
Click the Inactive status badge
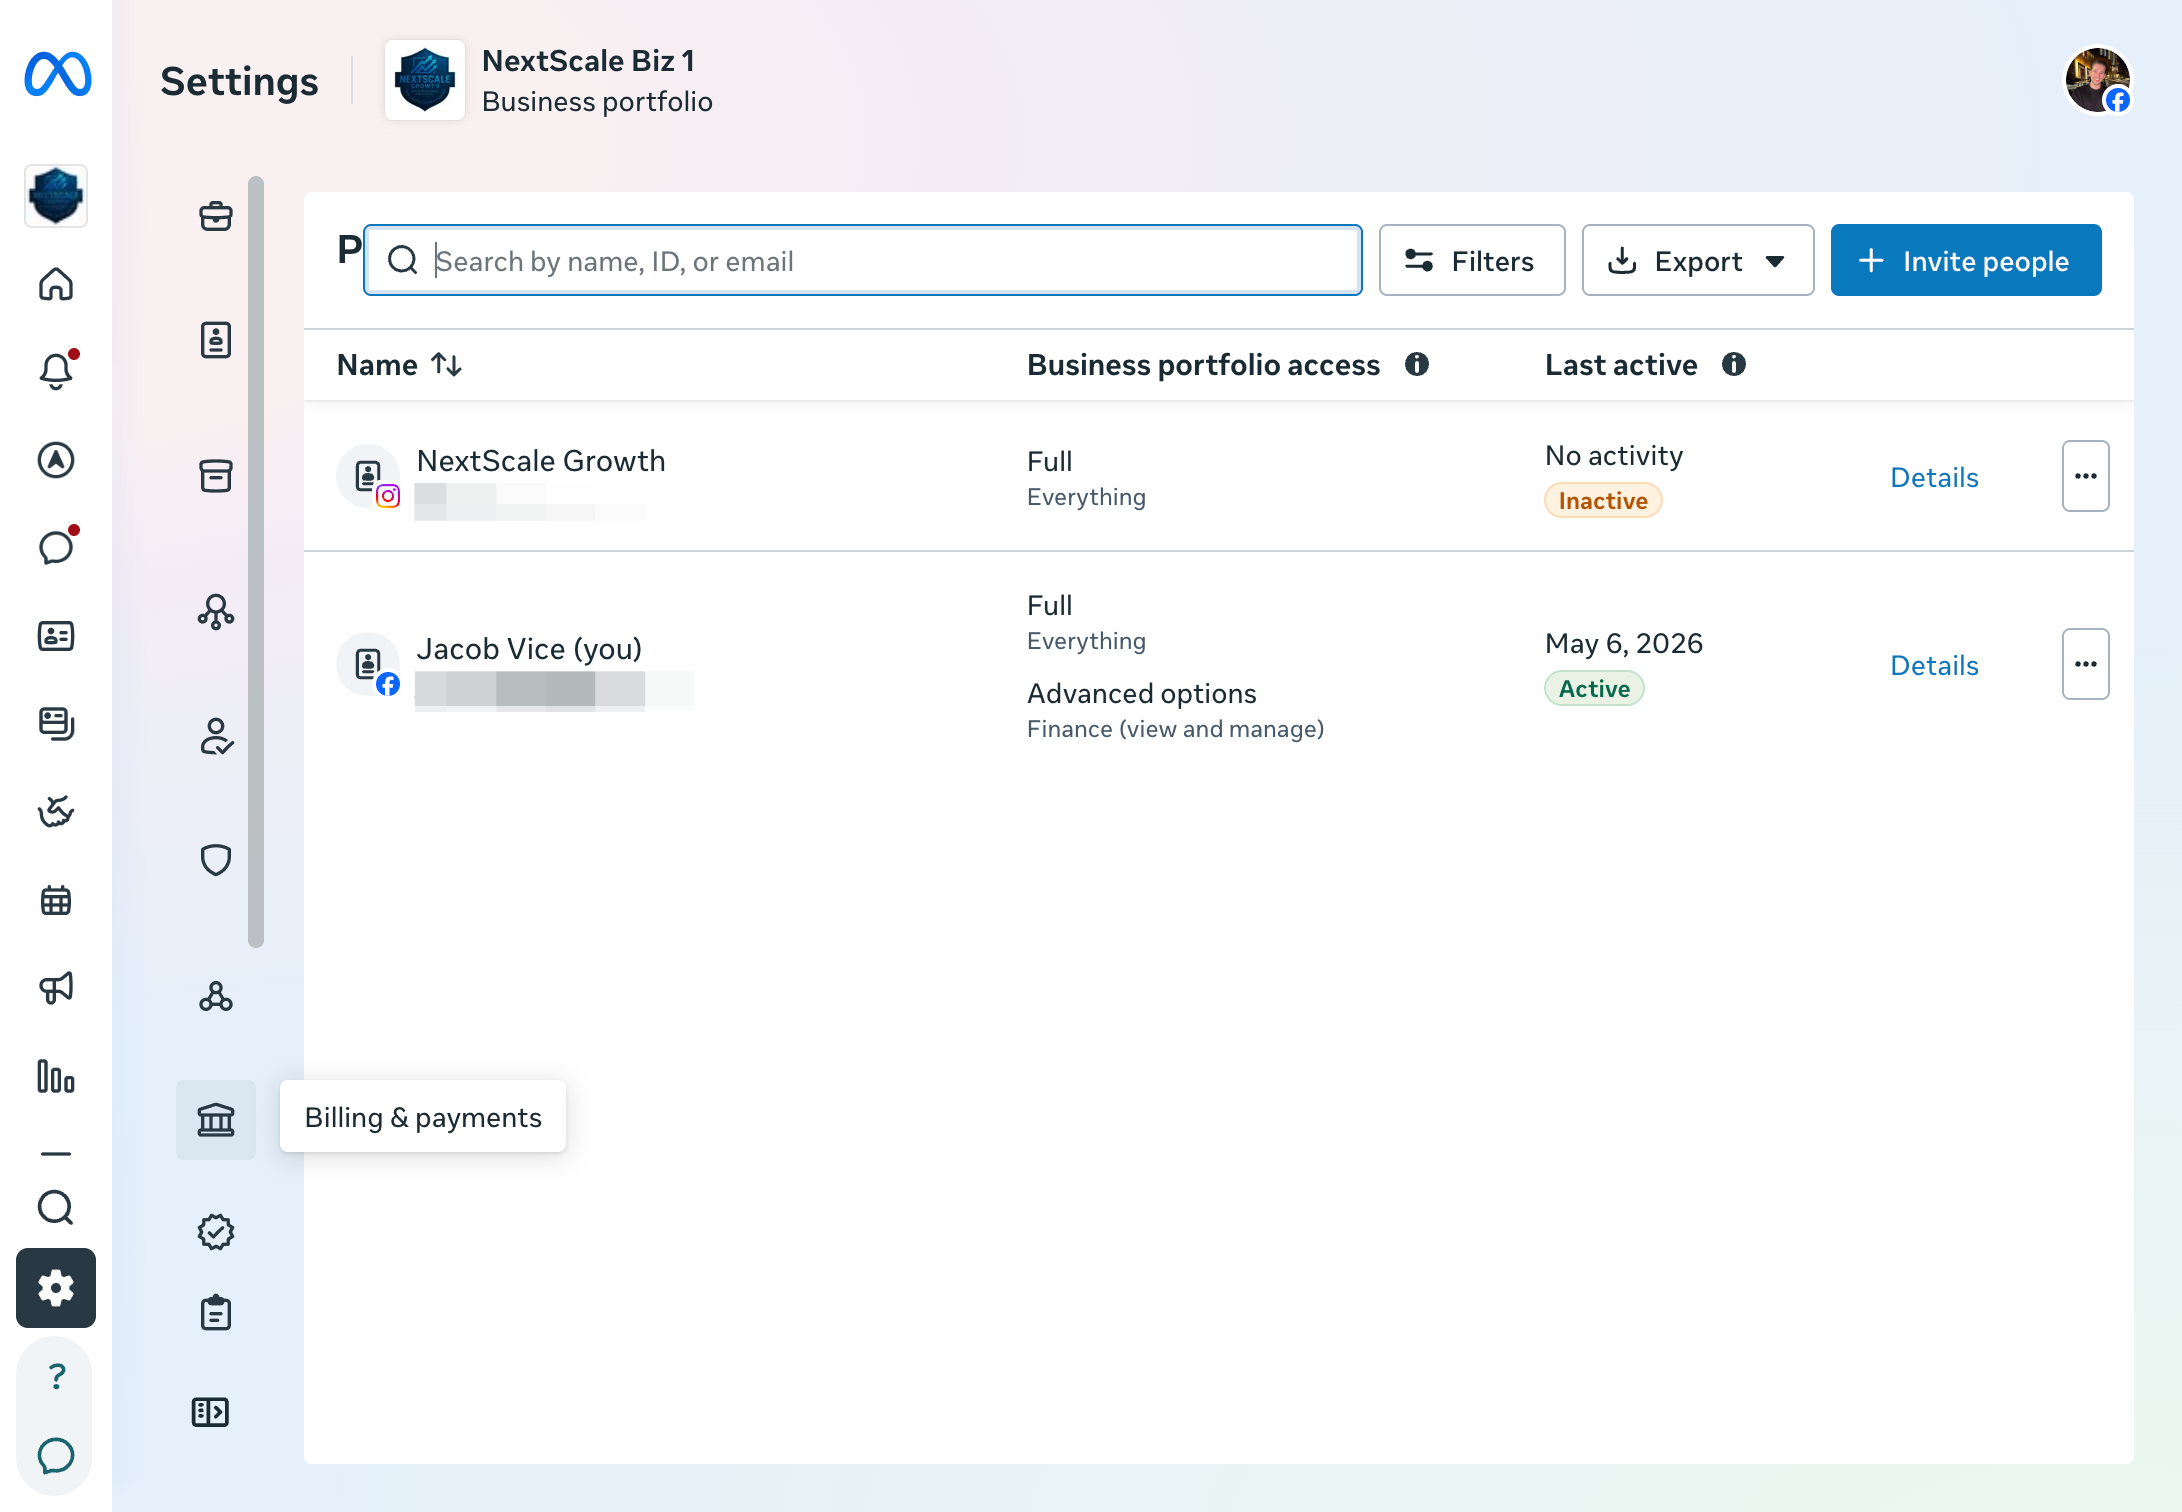tap(1603, 500)
